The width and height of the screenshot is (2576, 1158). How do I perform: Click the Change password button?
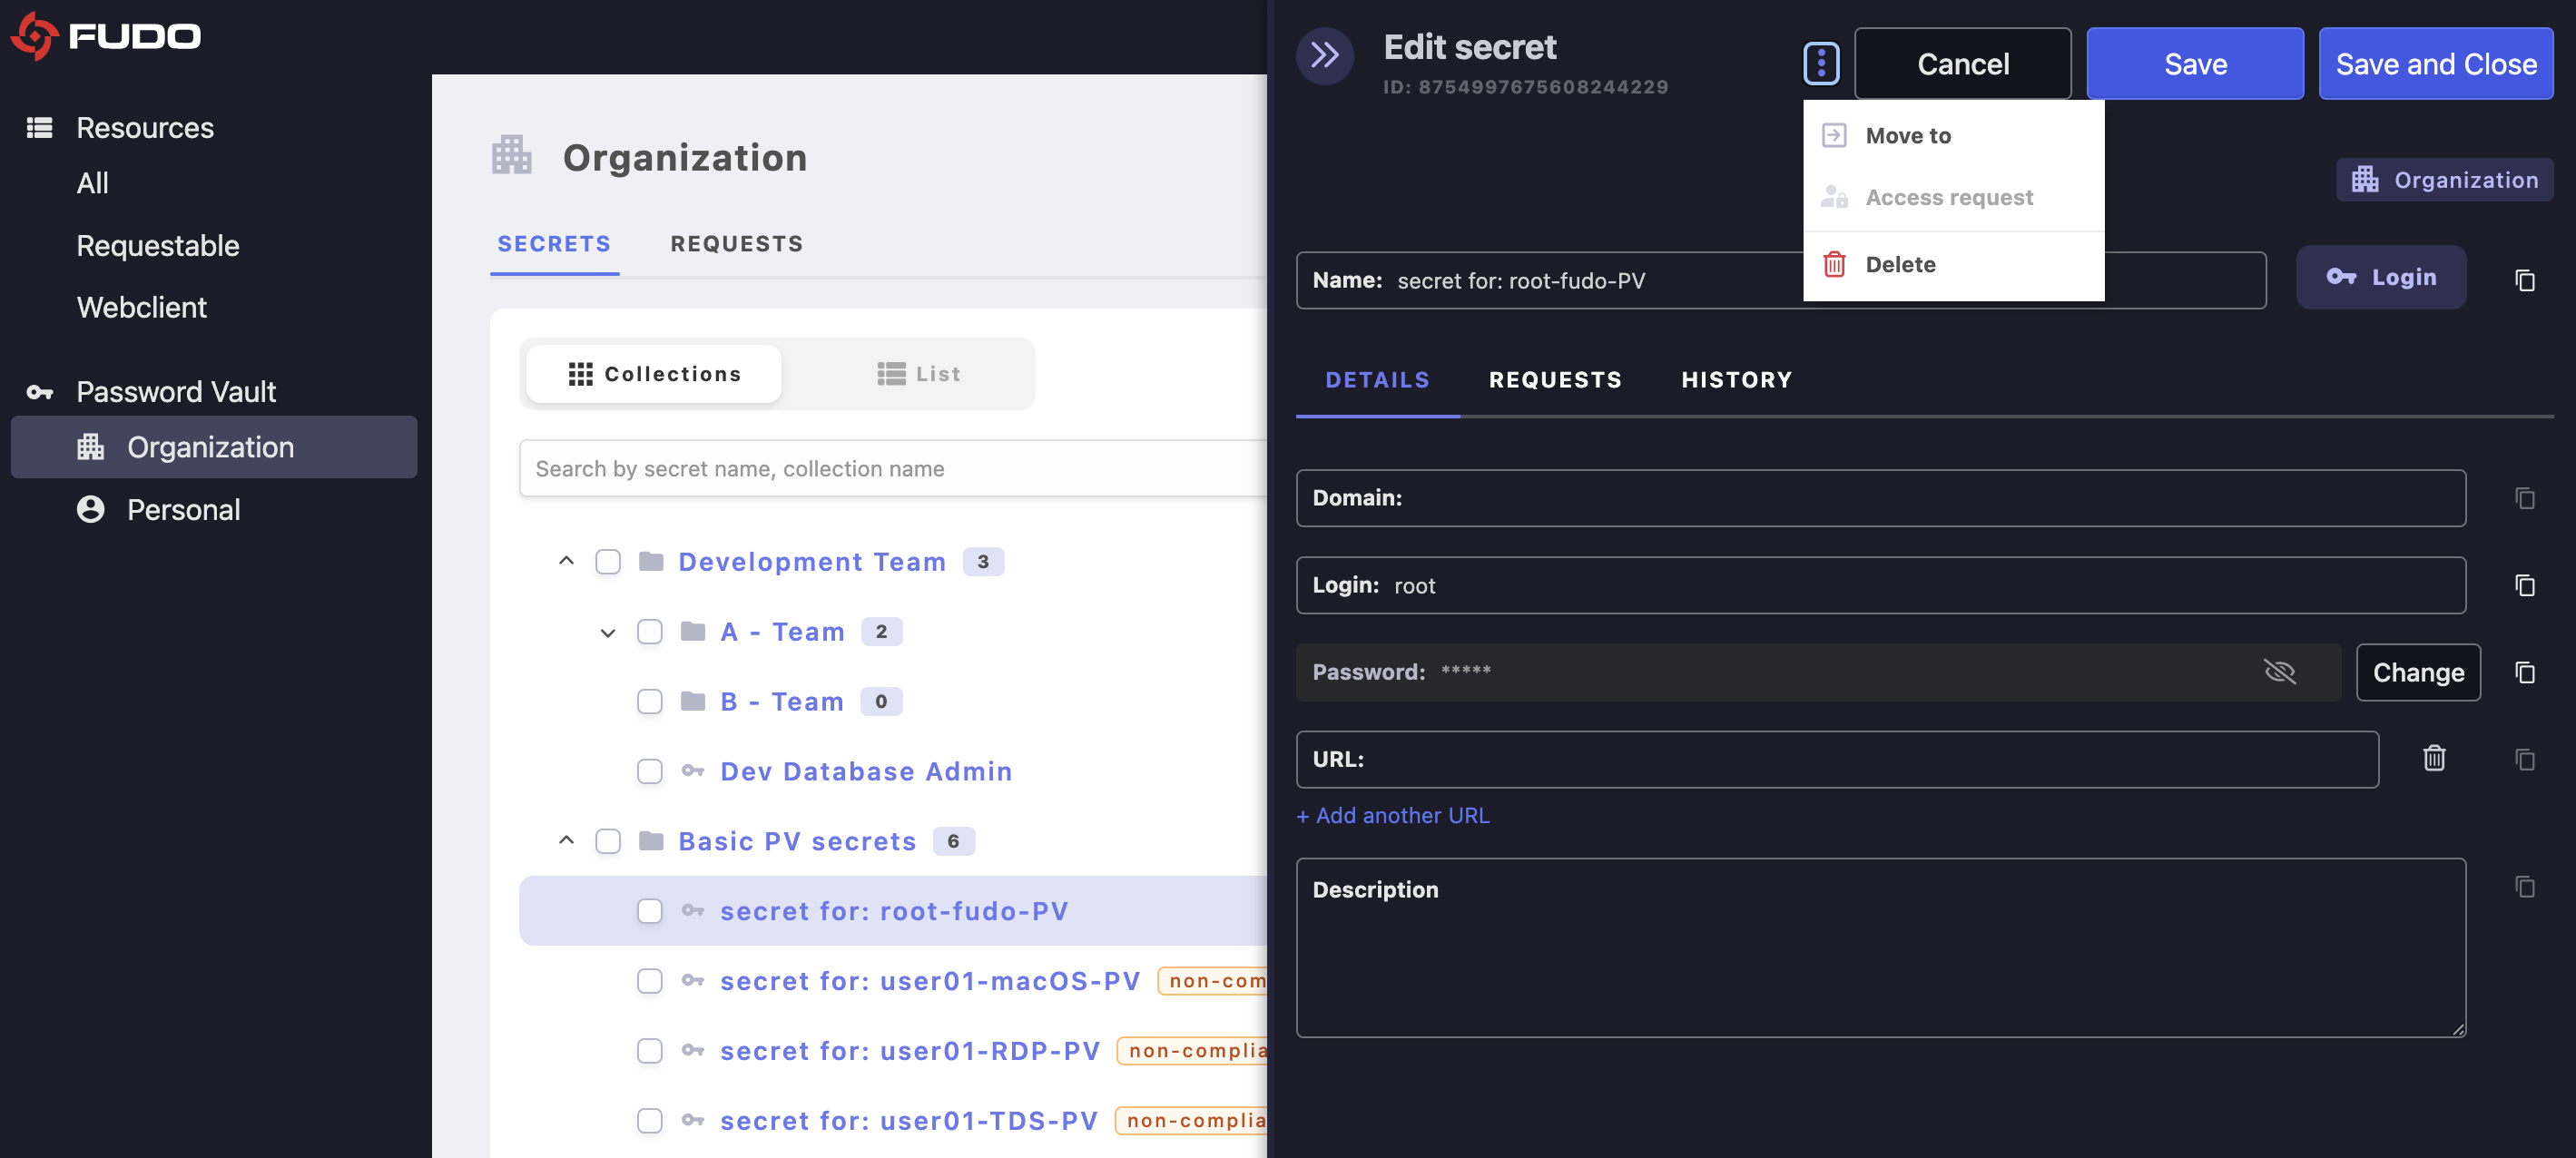click(2418, 672)
